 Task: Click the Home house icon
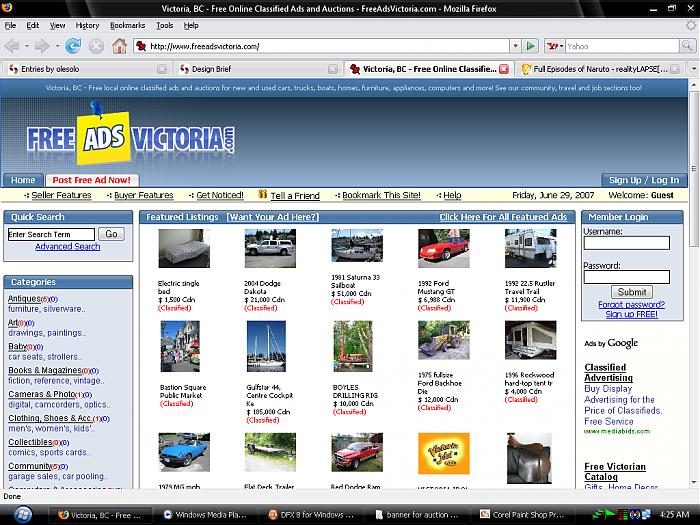(119, 46)
